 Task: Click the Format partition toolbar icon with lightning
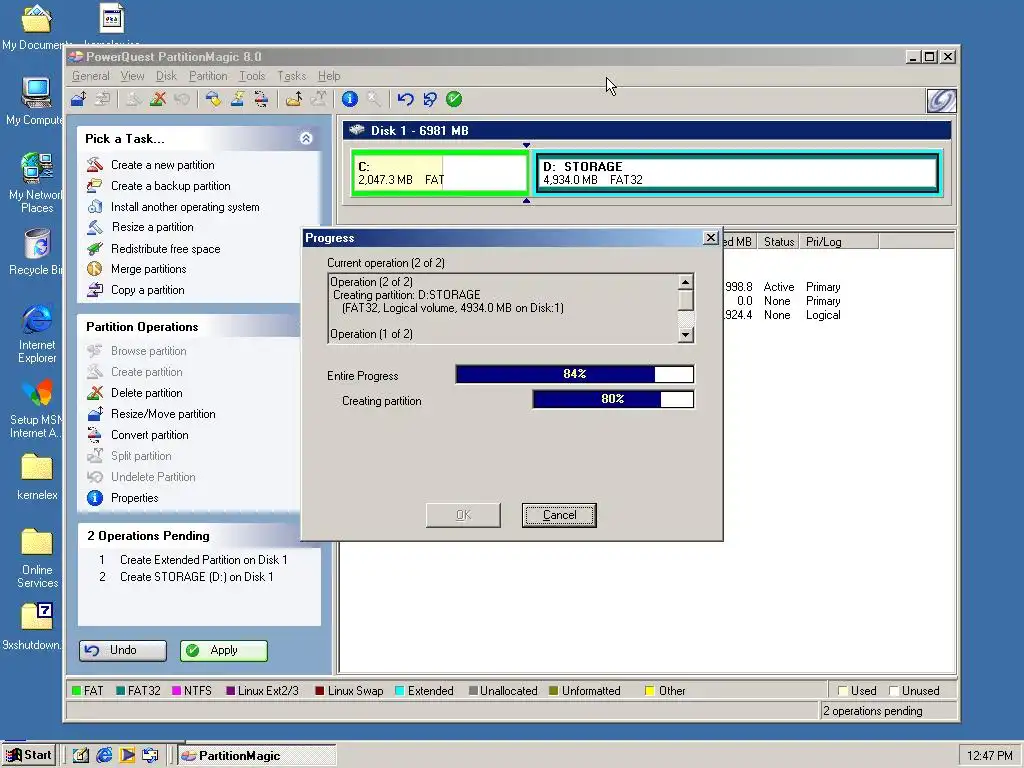coord(237,99)
